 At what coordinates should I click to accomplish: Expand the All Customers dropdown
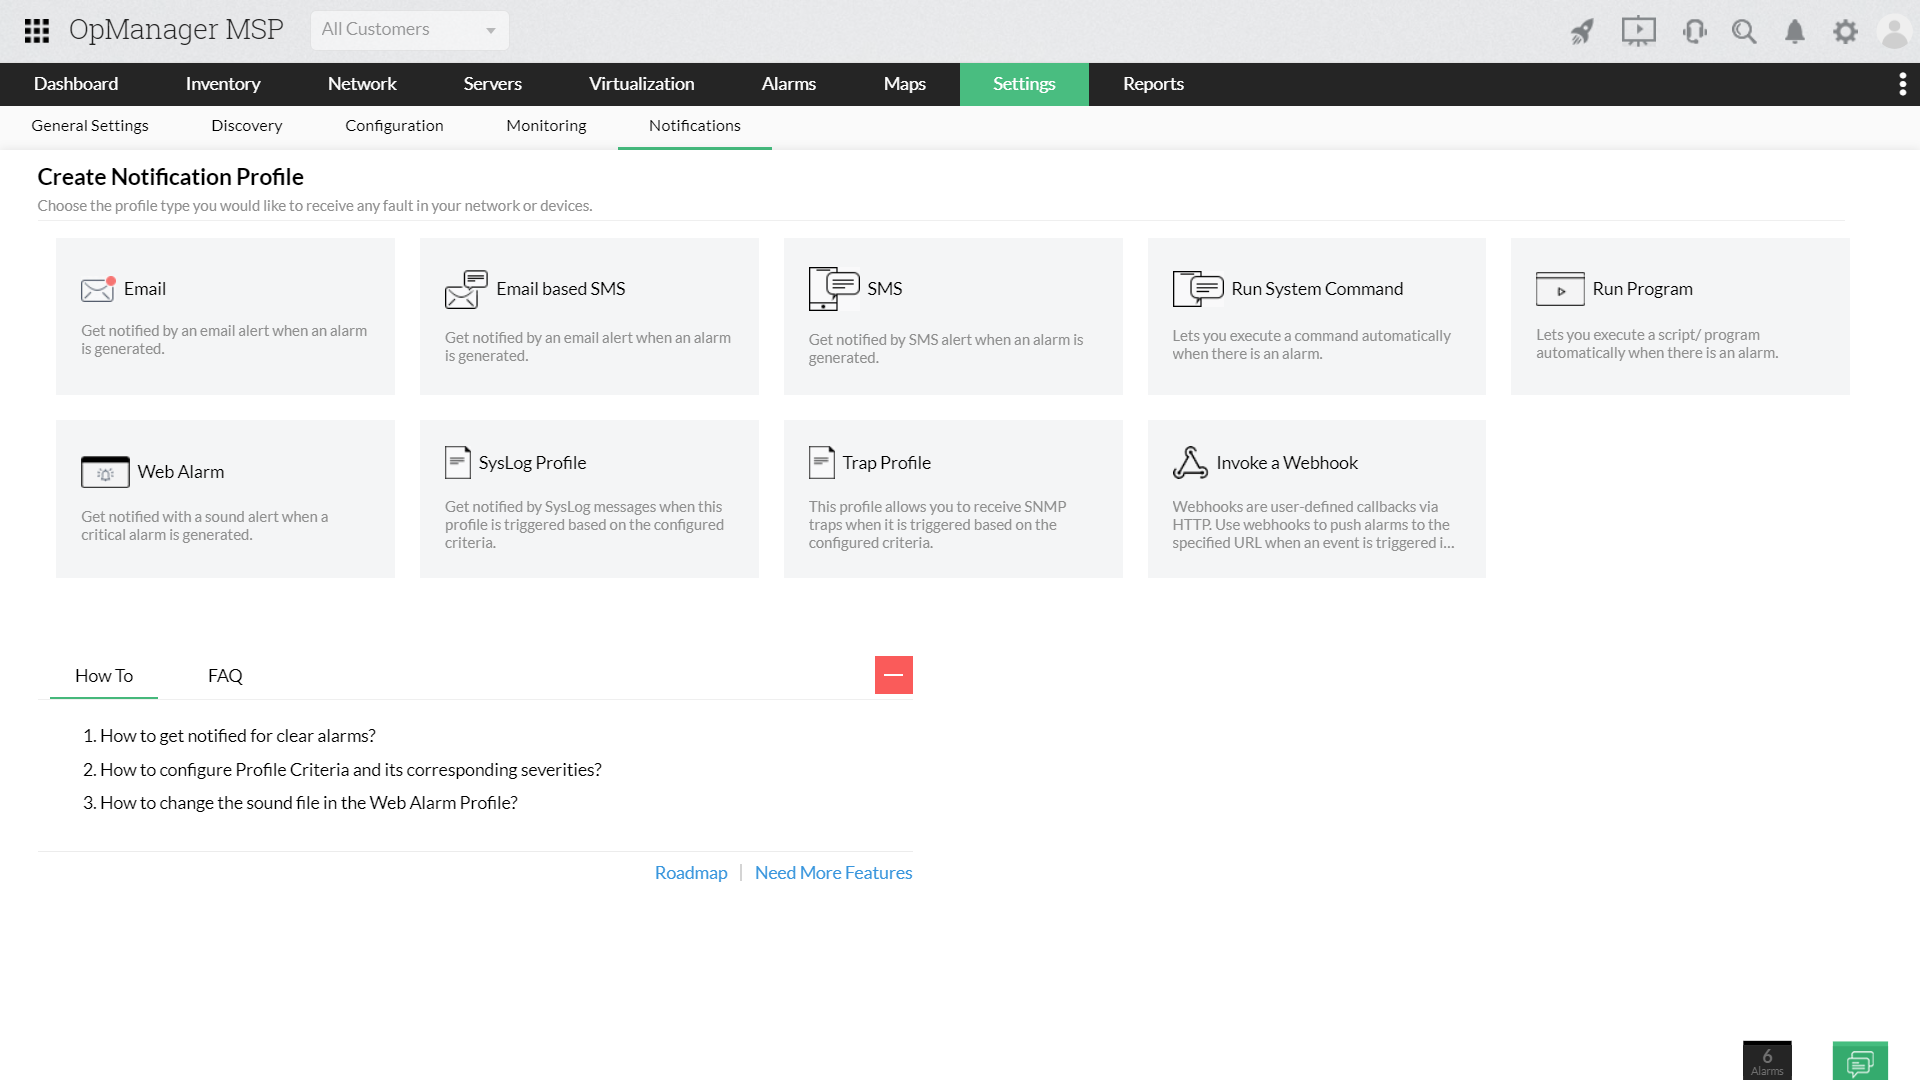tap(409, 30)
